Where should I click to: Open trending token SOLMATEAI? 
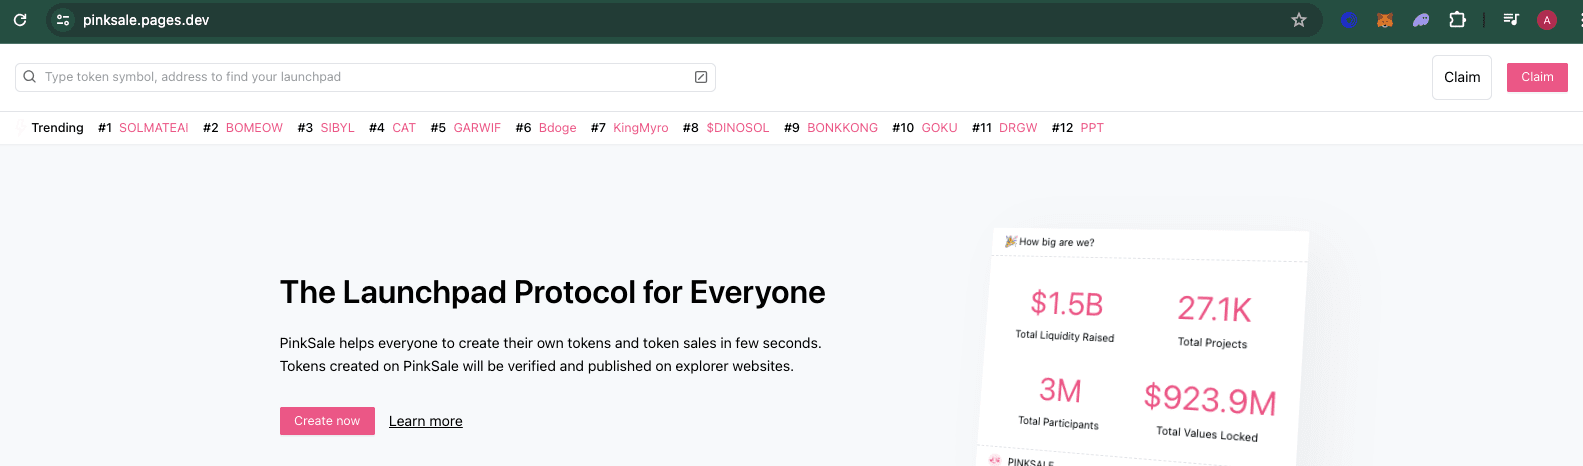click(153, 128)
